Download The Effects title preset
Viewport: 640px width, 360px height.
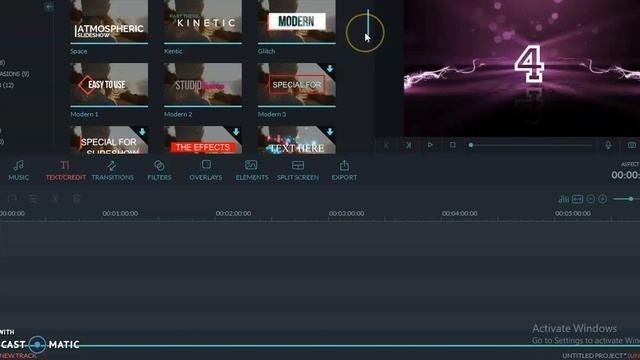coord(236,132)
